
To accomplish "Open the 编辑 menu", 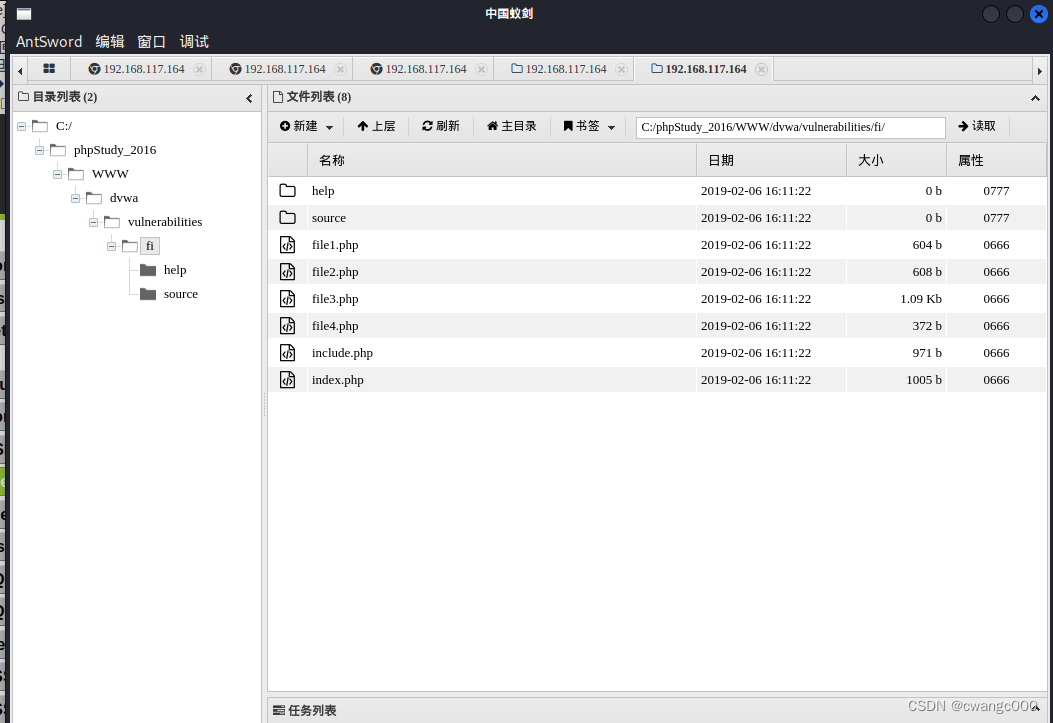I will click(109, 42).
